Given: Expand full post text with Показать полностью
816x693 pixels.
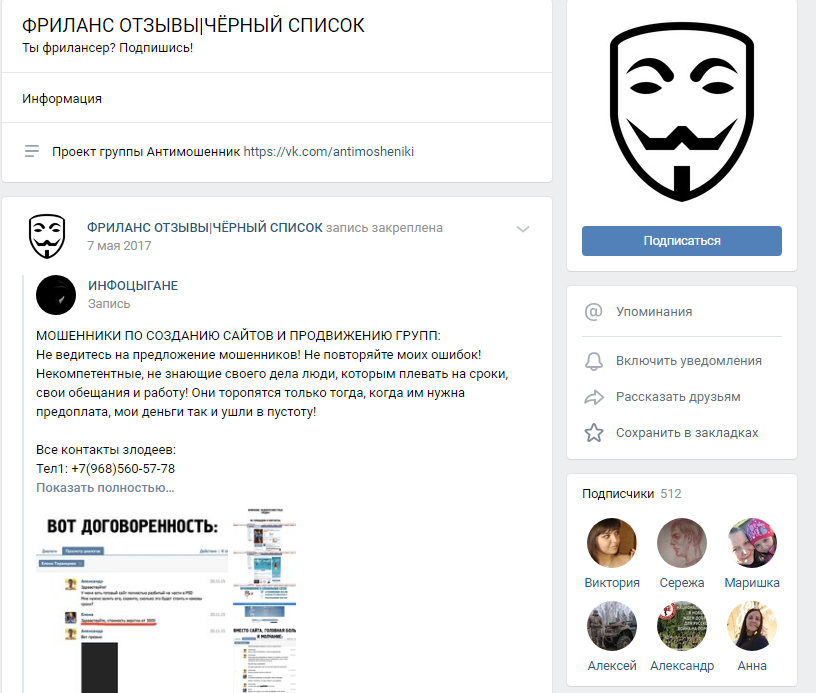Looking at the screenshot, I should (105, 488).
